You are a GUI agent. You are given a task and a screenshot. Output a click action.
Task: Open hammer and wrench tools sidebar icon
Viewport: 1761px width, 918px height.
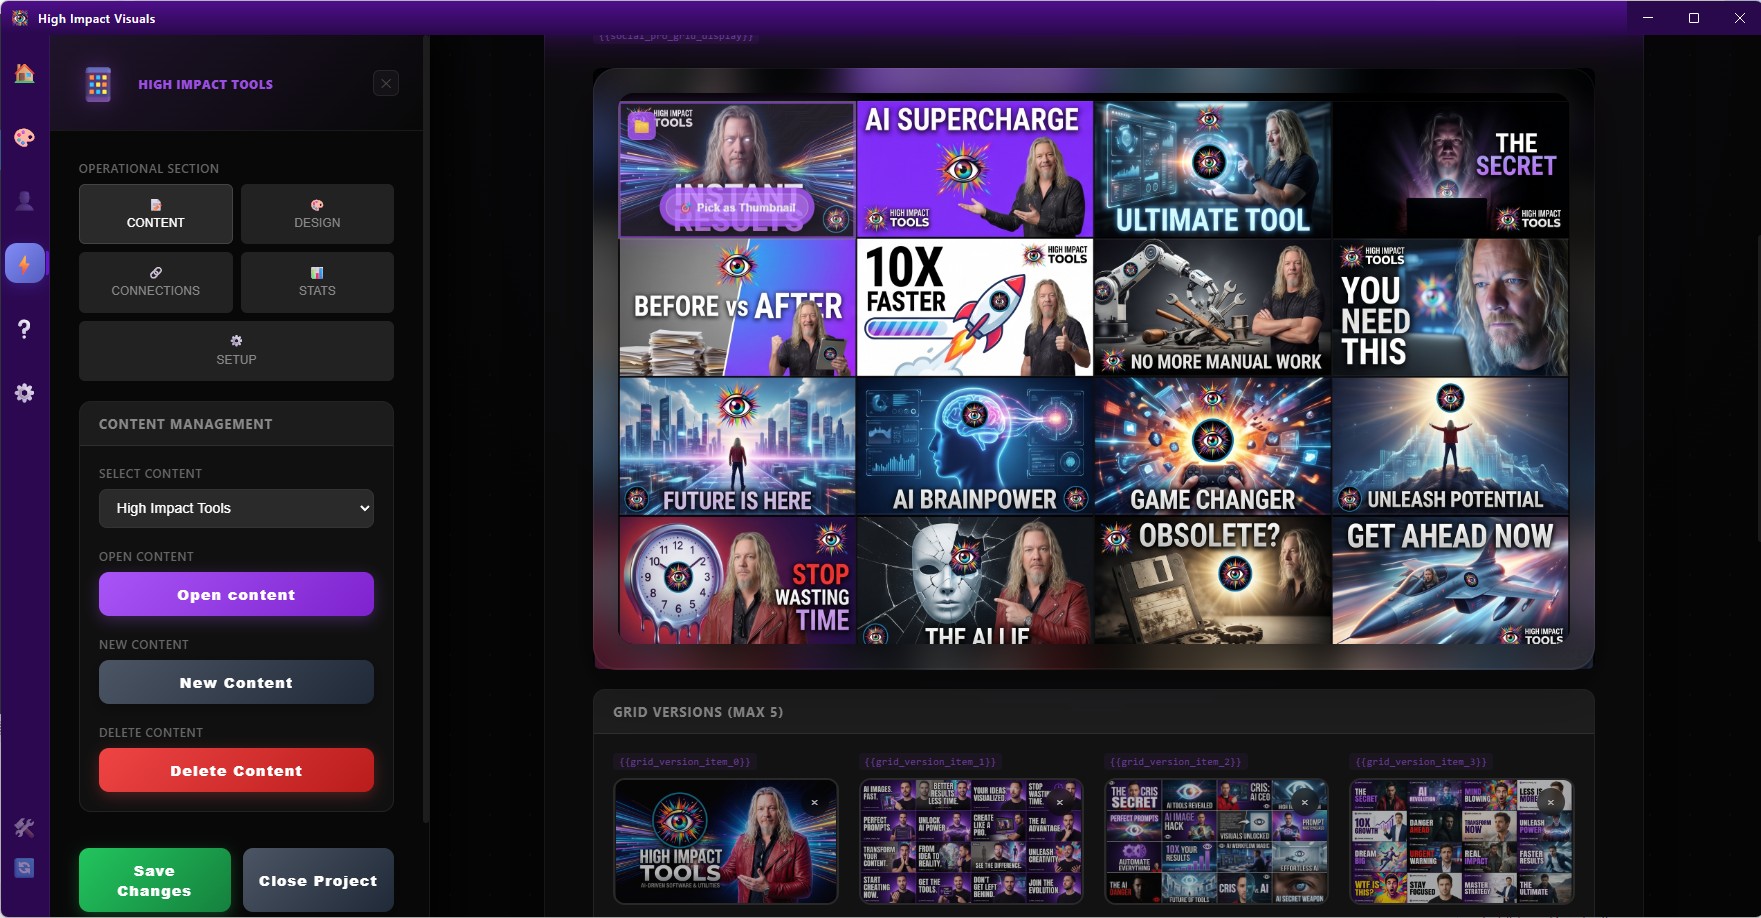24,827
